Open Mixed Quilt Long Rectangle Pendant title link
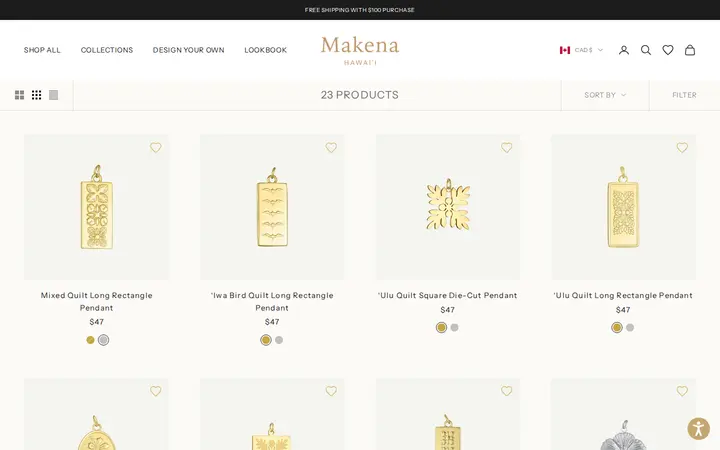The image size is (720, 450). coord(96,301)
